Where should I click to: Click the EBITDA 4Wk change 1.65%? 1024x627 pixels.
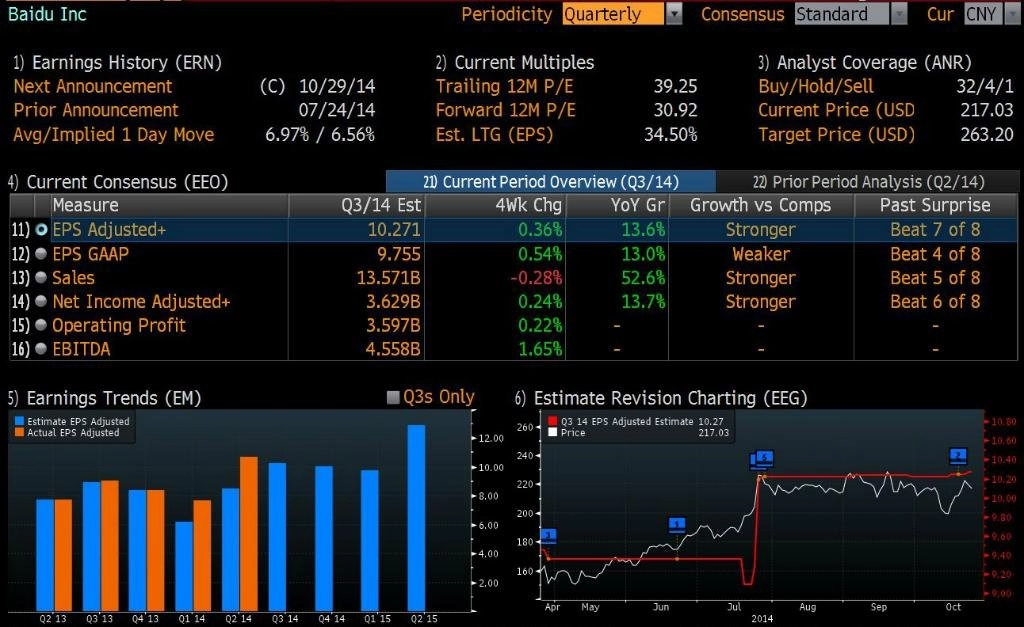point(540,349)
